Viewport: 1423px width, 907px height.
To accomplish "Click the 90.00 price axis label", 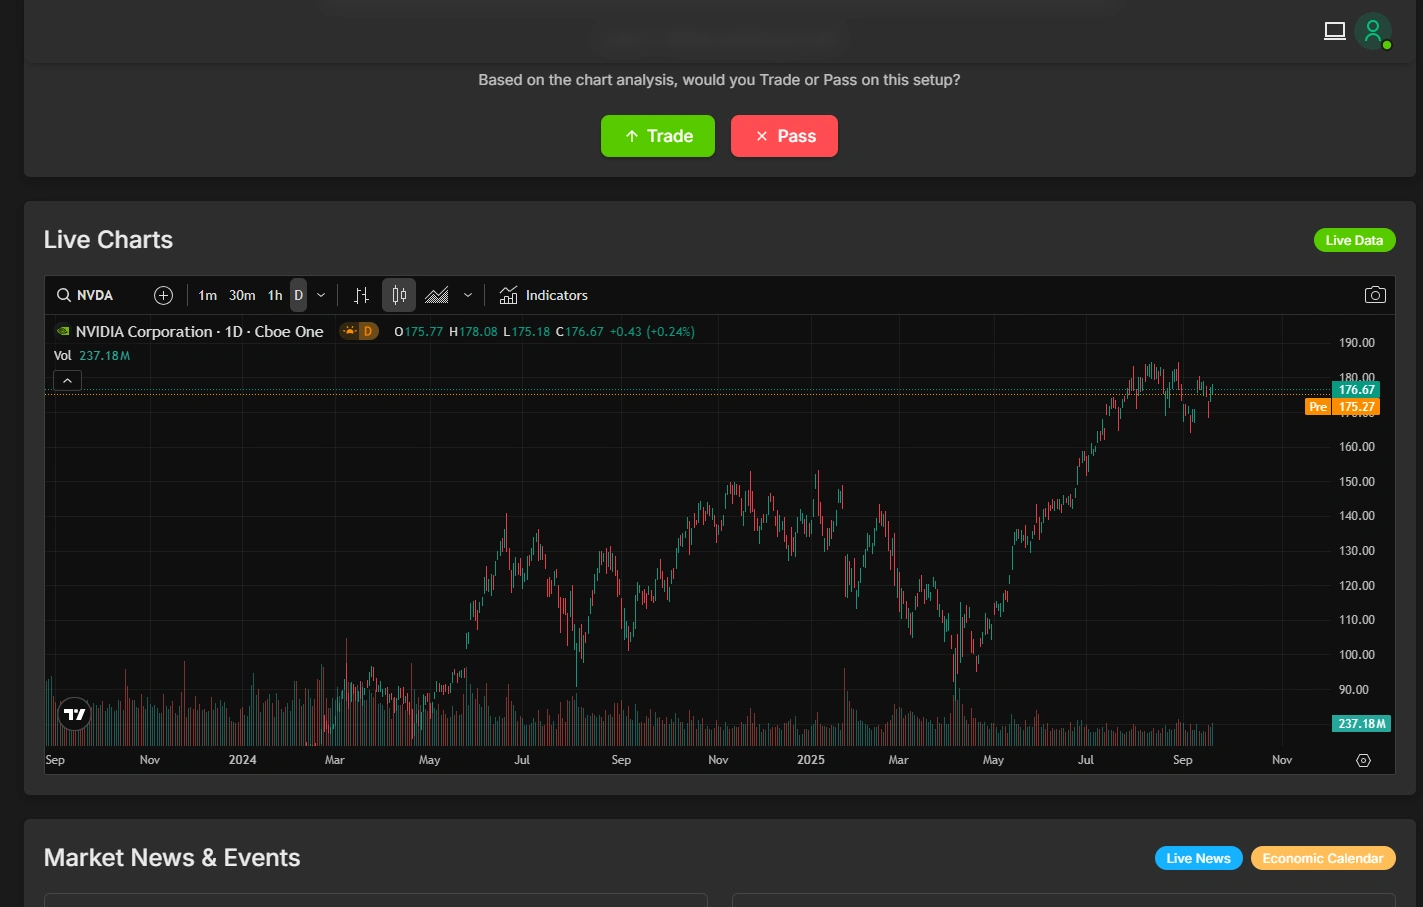I will pos(1353,690).
